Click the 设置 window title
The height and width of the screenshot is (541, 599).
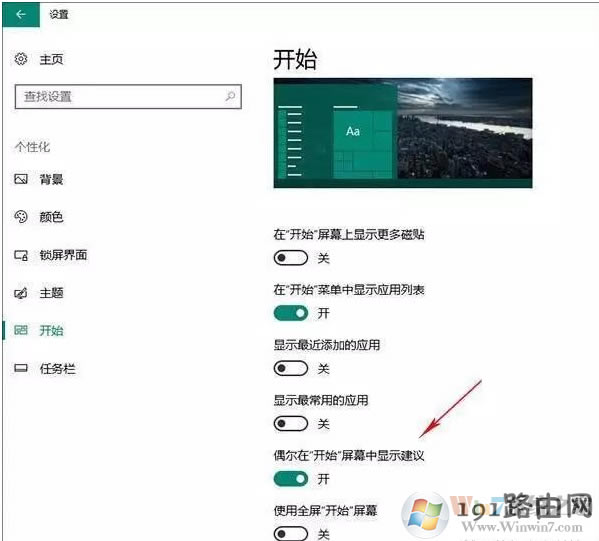[59, 15]
